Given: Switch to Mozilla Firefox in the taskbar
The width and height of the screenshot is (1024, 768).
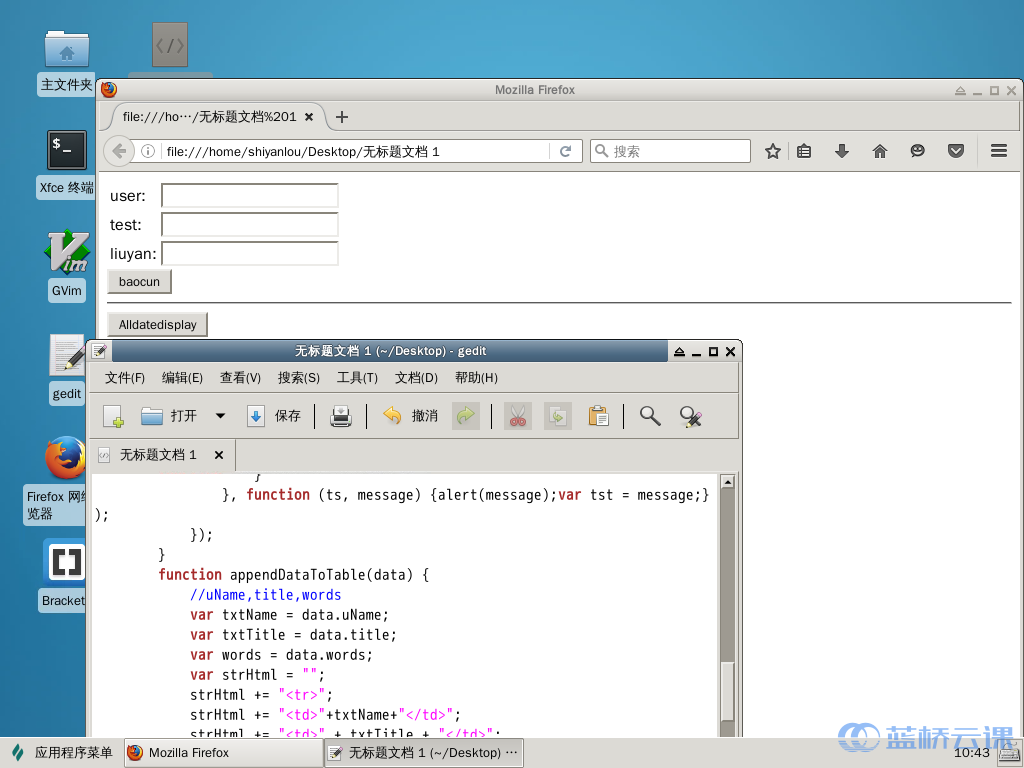Looking at the screenshot, I should (223, 753).
